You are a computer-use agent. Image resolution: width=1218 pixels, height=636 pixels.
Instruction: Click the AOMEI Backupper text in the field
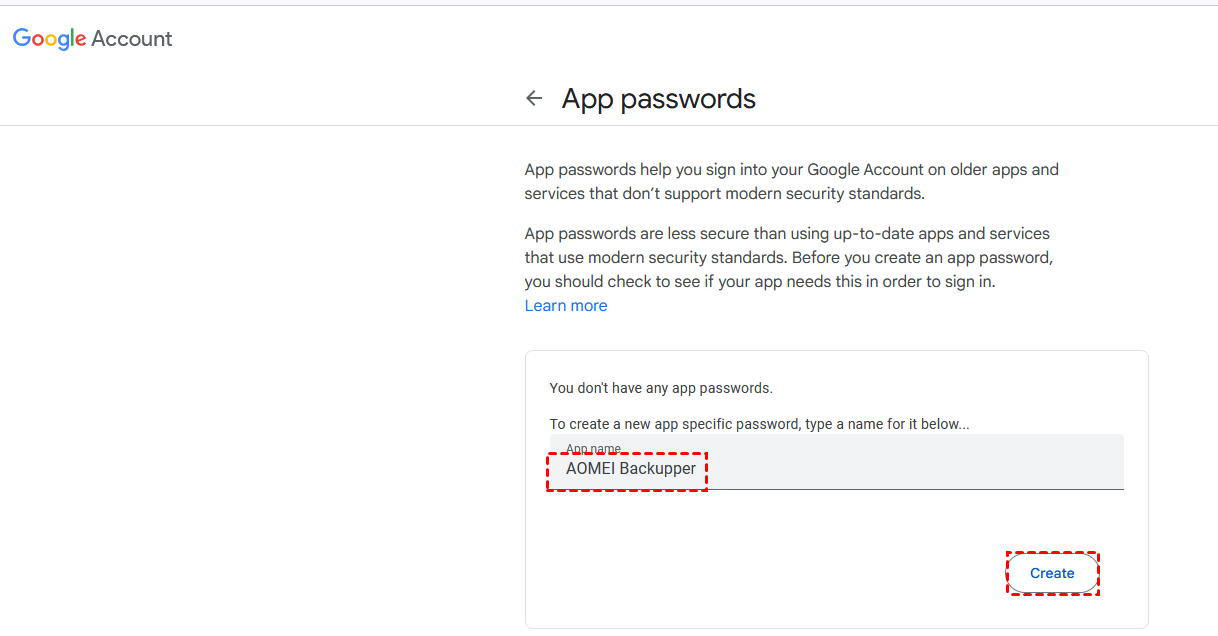pyautogui.click(x=630, y=469)
